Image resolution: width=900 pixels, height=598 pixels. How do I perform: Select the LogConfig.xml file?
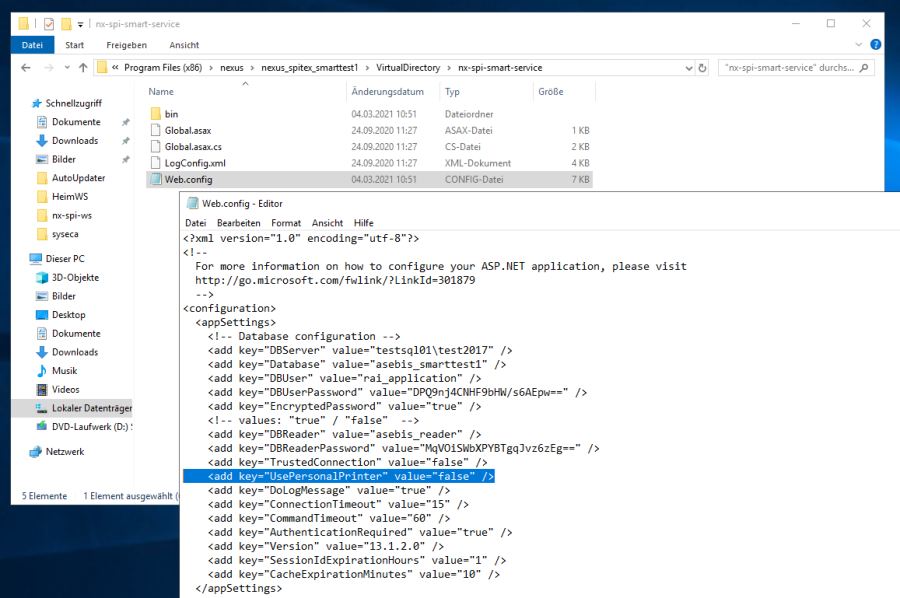point(195,163)
